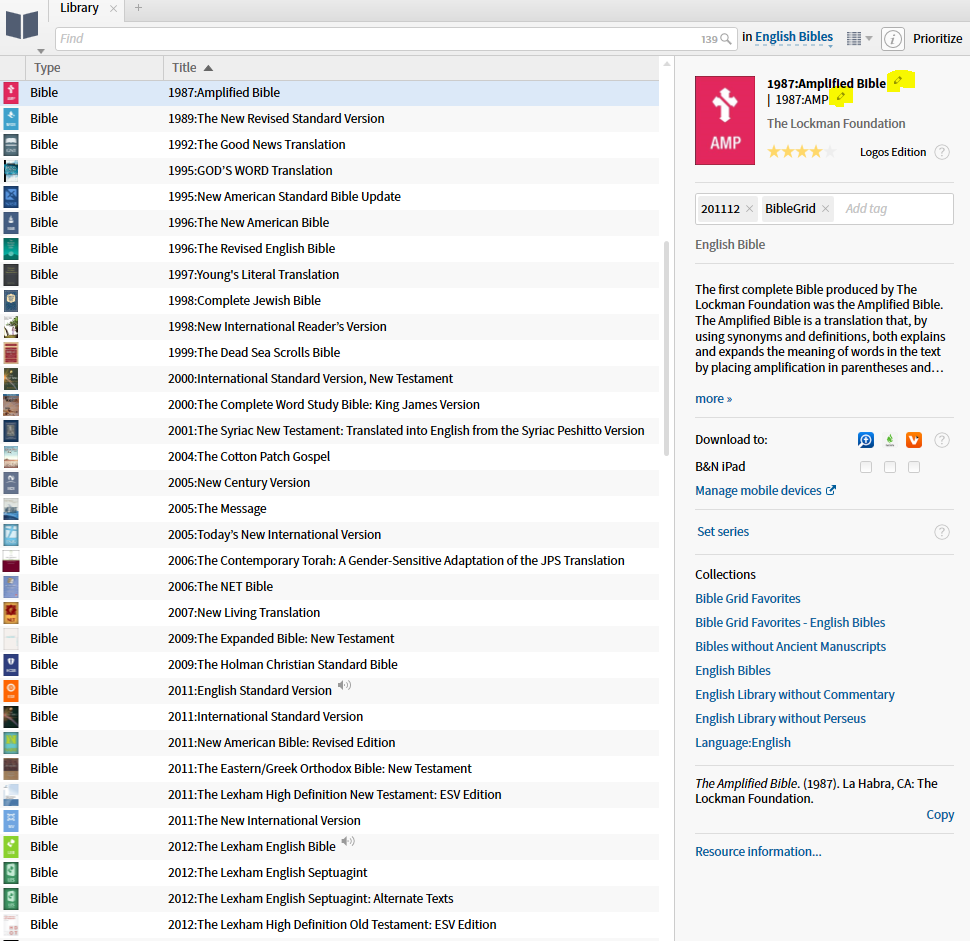Open Bible Grid Favorites - English Bibles collection
The width and height of the screenshot is (970, 941).
point(790,622)
